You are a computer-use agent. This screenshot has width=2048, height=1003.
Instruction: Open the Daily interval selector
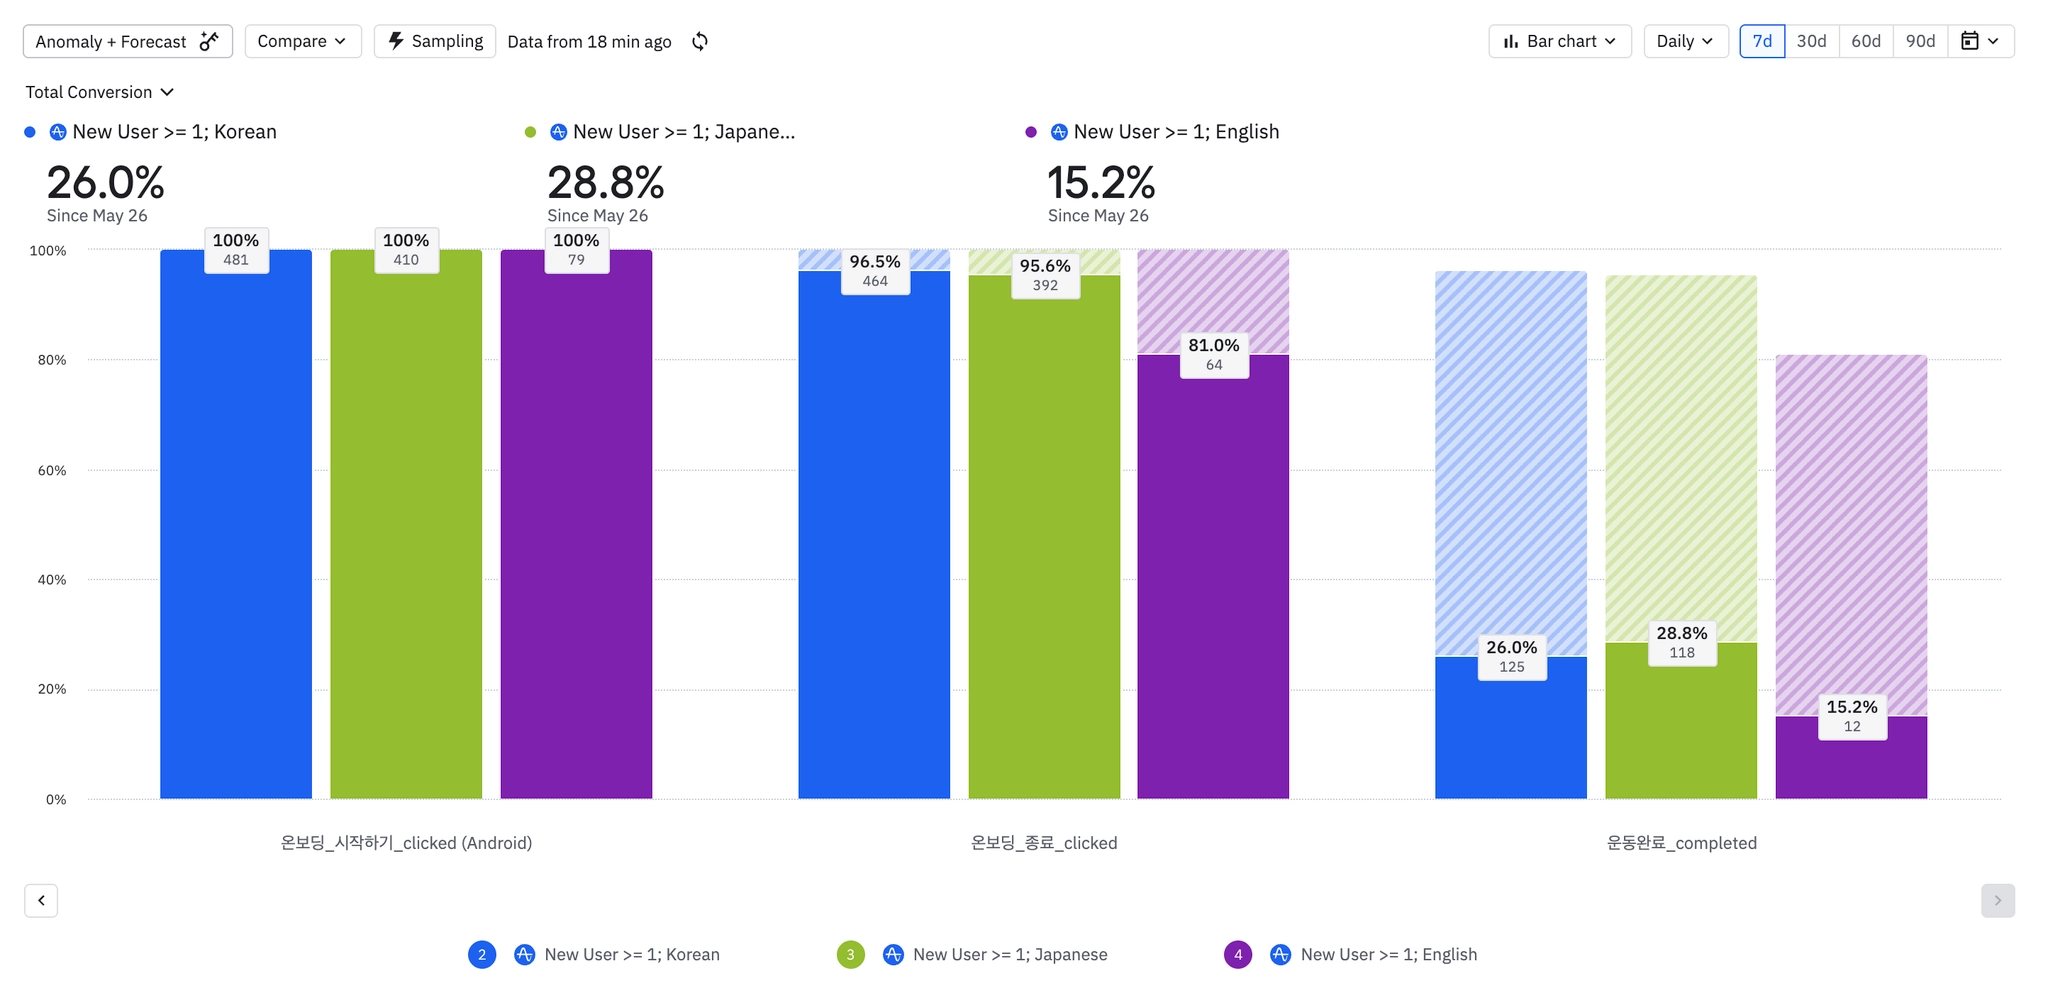pyautogui.click(x=1686, y=41)
